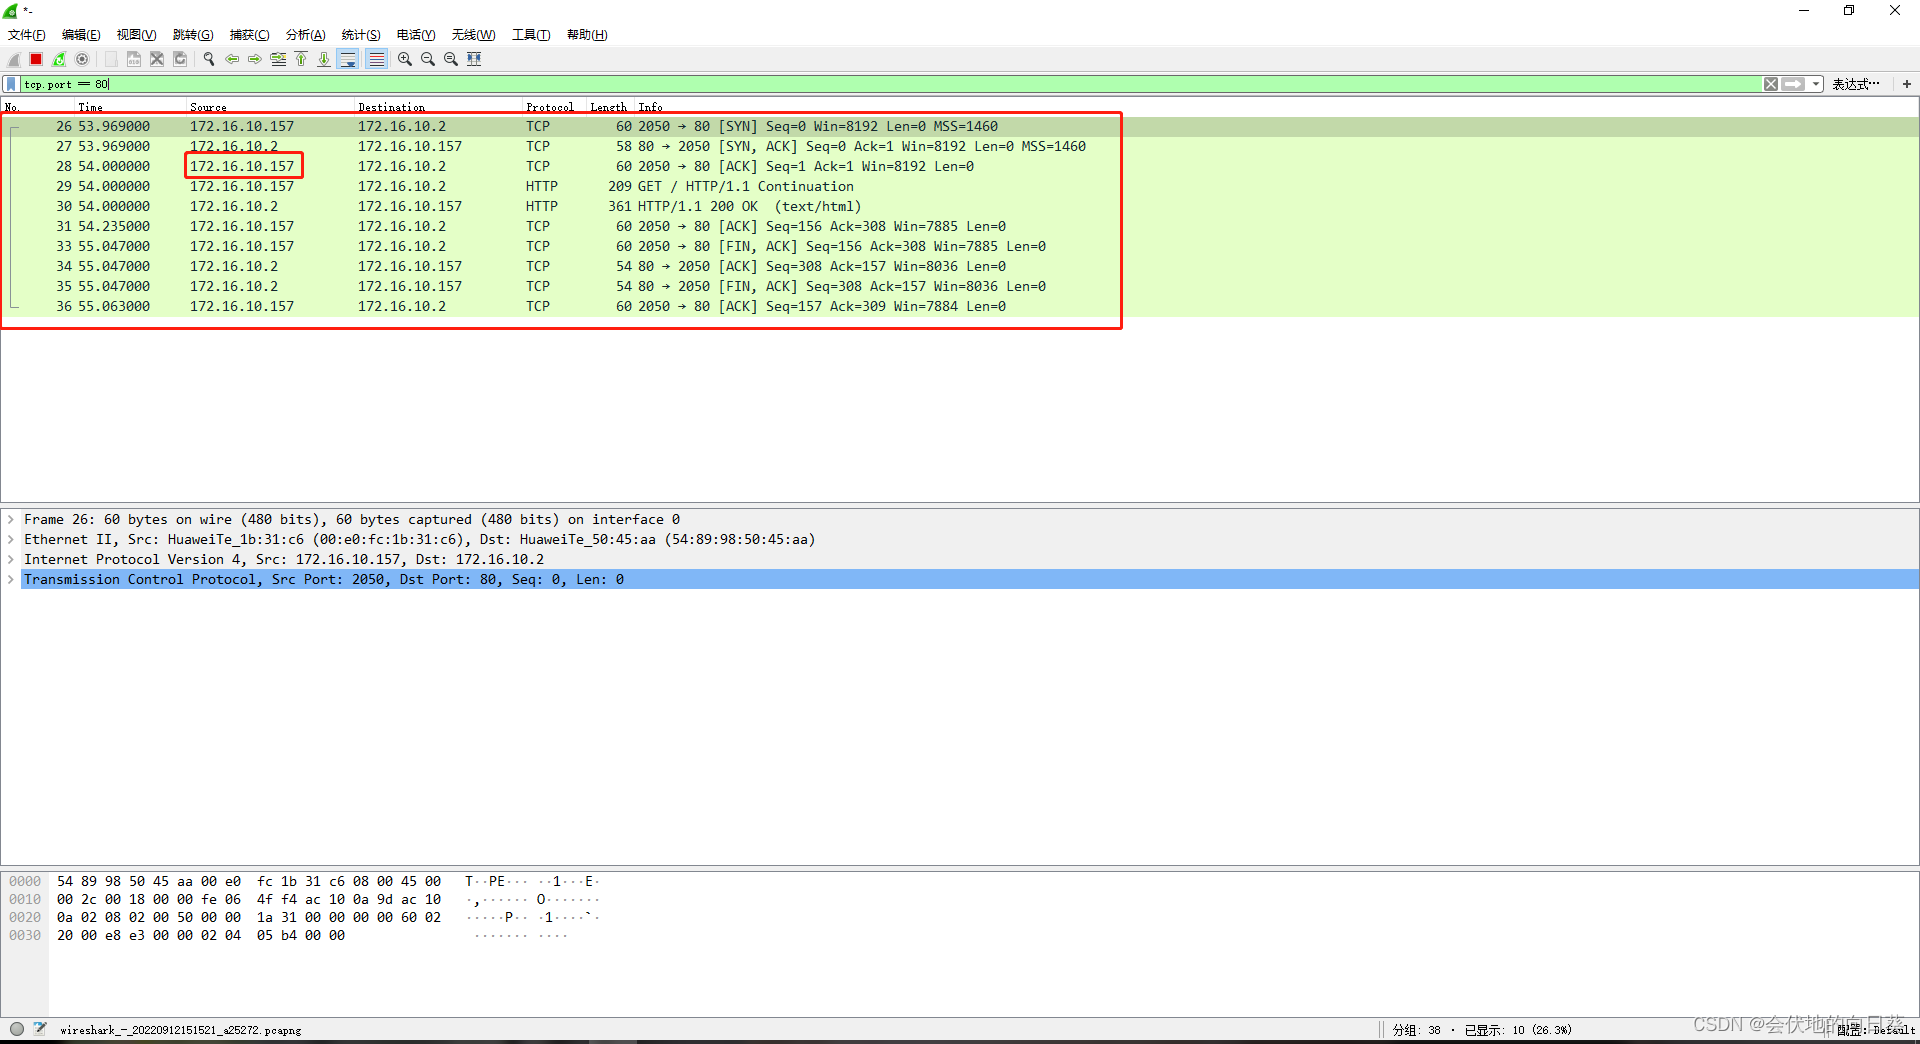Add a filter button with plus
The width and height of the screenshot is (1920, 1044).
(1907, 84)
